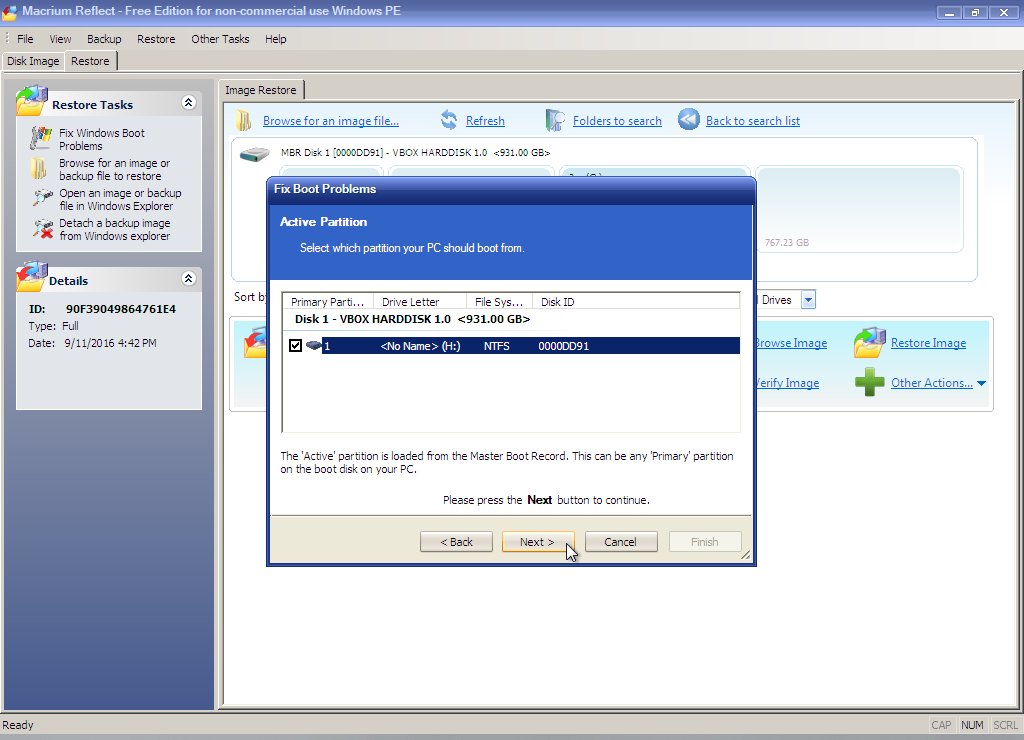Viewport: 1024px width, 740px height.
Task: Click the green plus Other Actions icon
Action: [x=869, y=383]
